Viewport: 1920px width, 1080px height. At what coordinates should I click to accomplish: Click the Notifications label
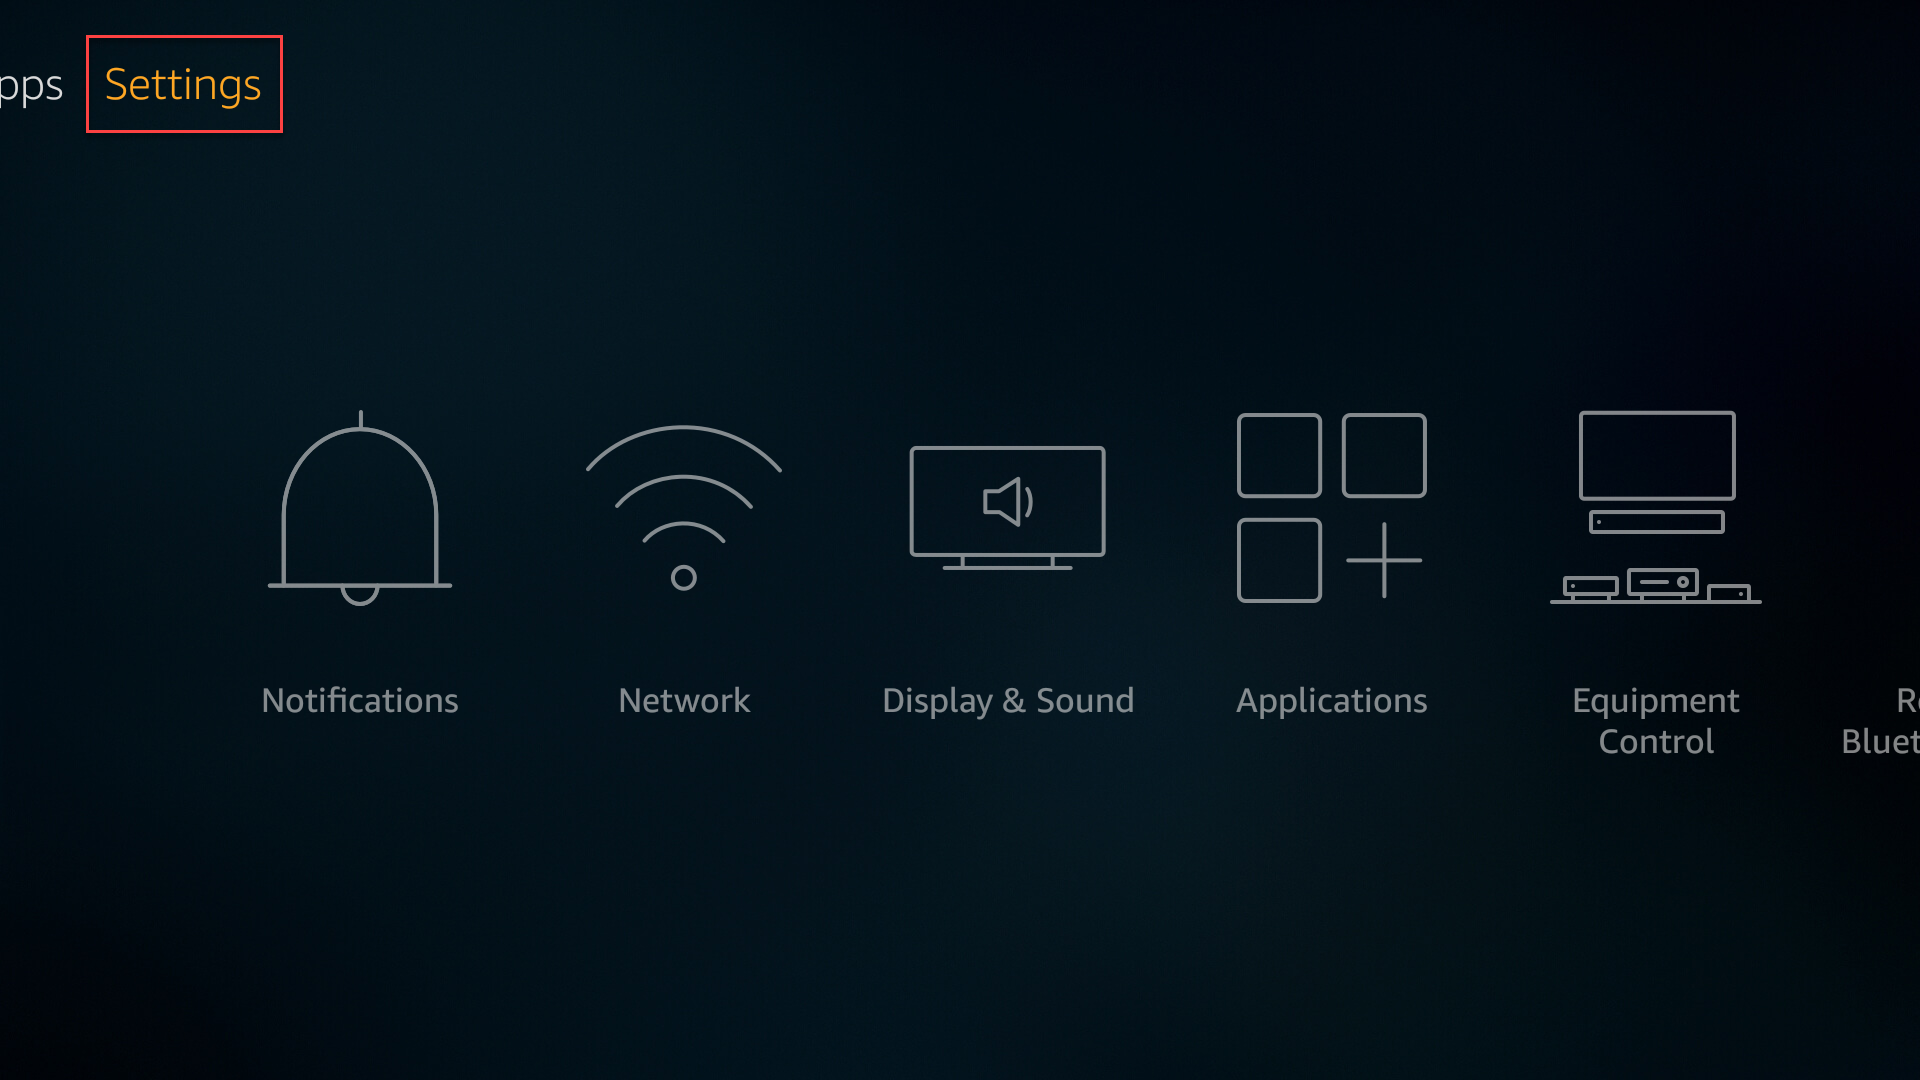pos(360,701)
